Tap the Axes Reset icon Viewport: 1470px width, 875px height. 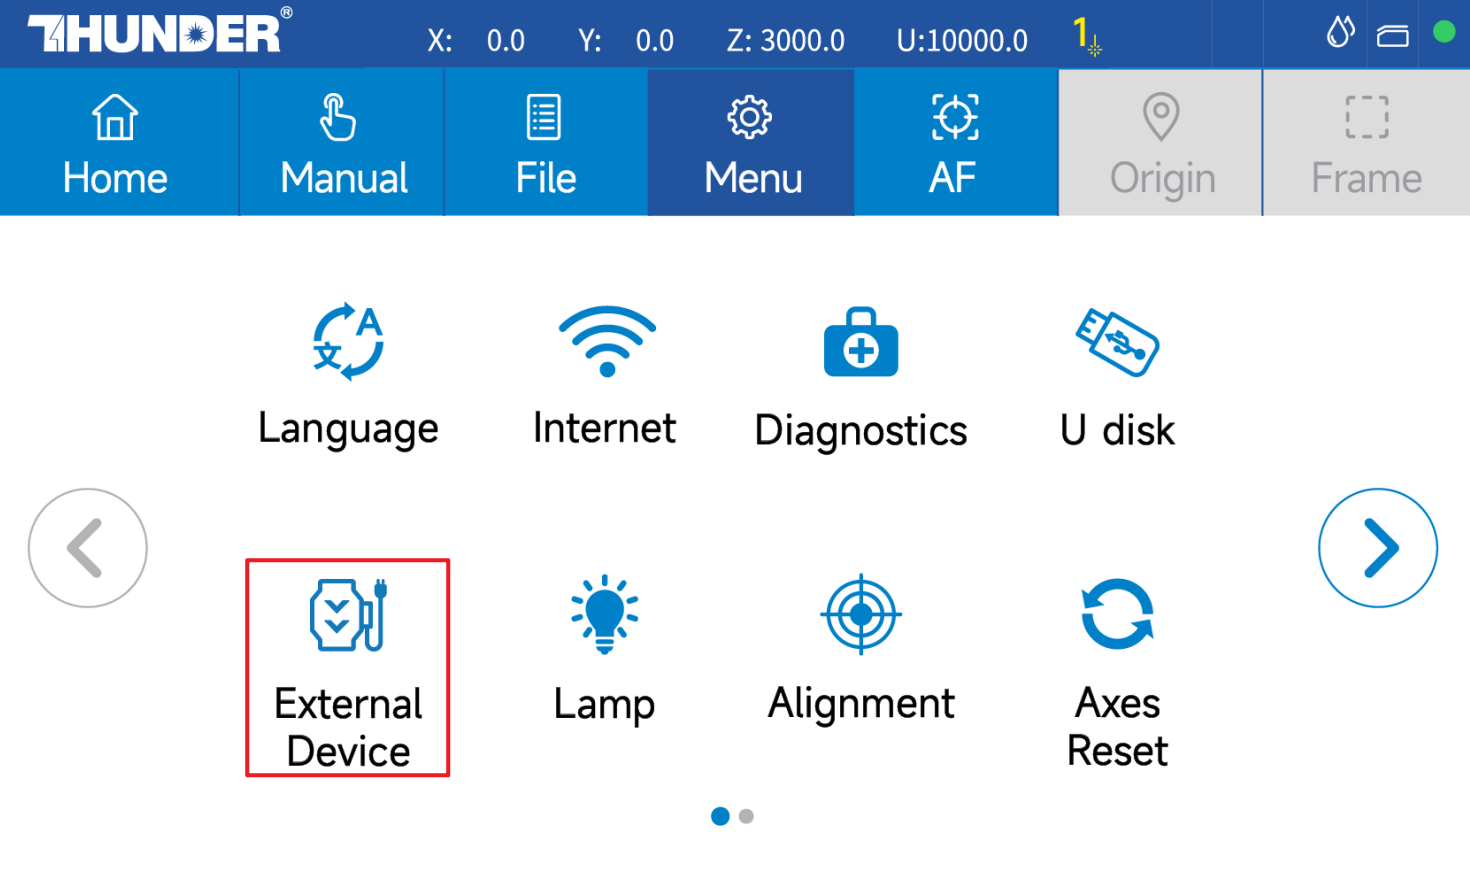coord(1117,615)
